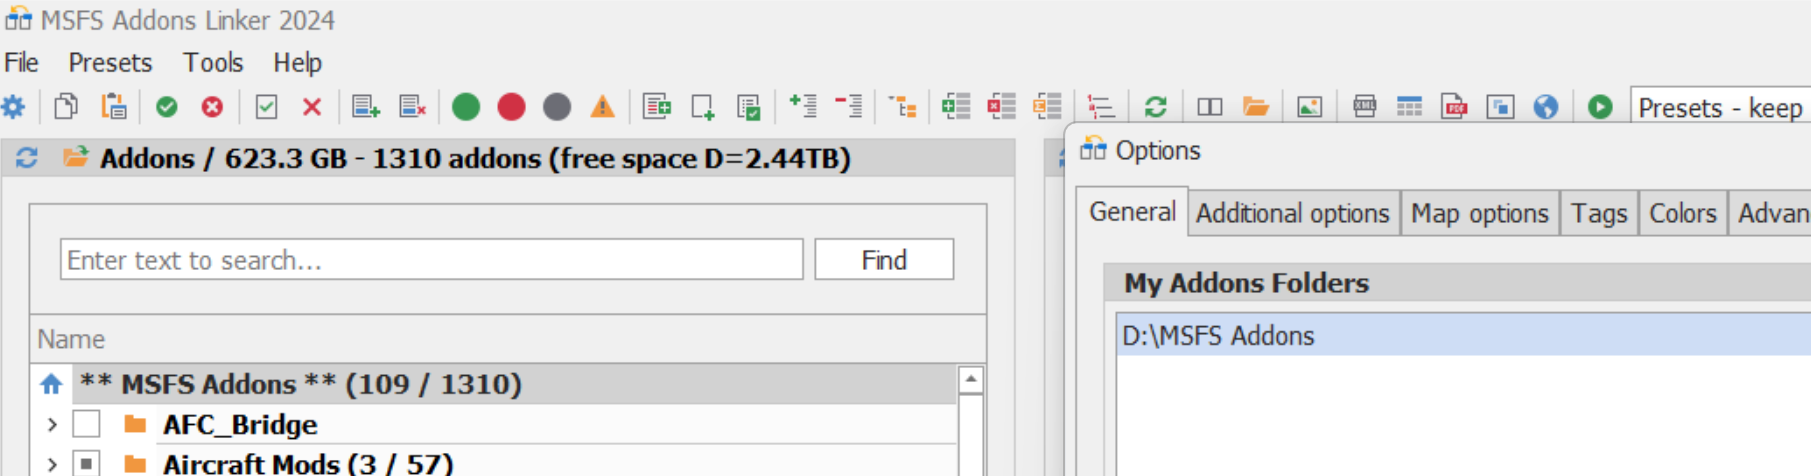Toggle the Aircraft Mods checkbox
This screenshot has height=476, width=1811.
tap(87, 464)
